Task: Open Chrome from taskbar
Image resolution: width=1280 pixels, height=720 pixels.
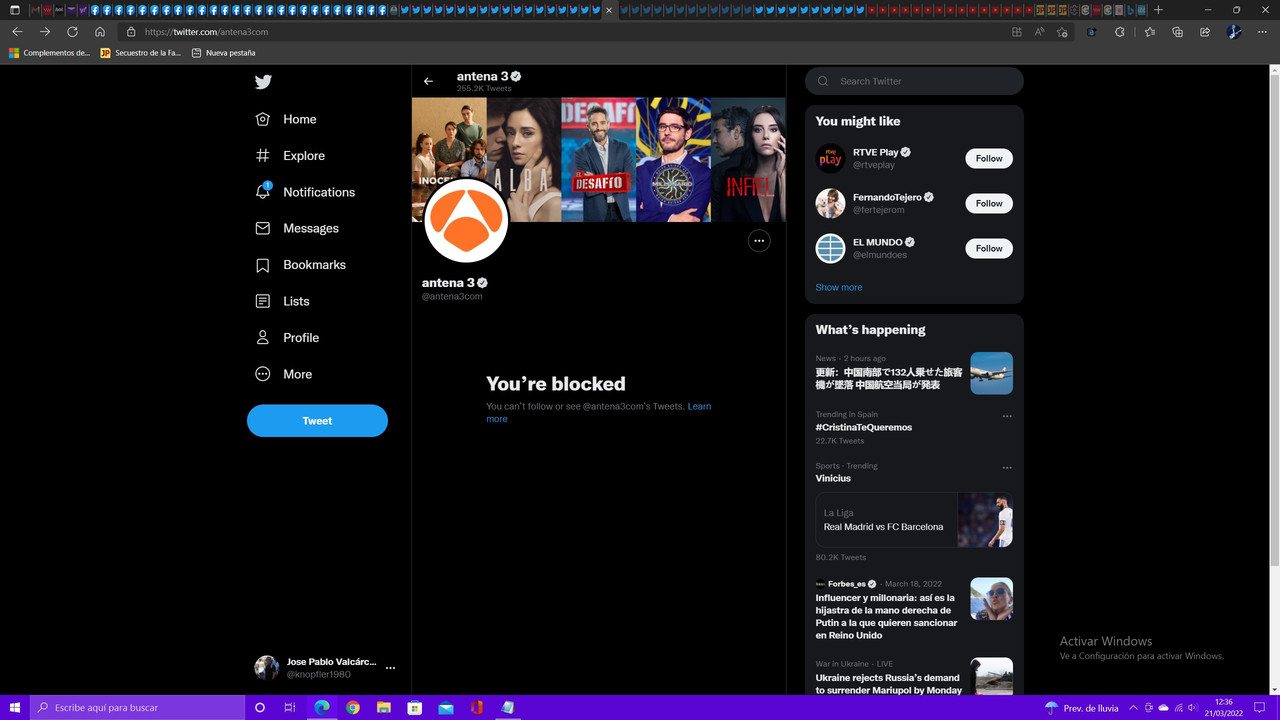Action: [x=352, y=707]
